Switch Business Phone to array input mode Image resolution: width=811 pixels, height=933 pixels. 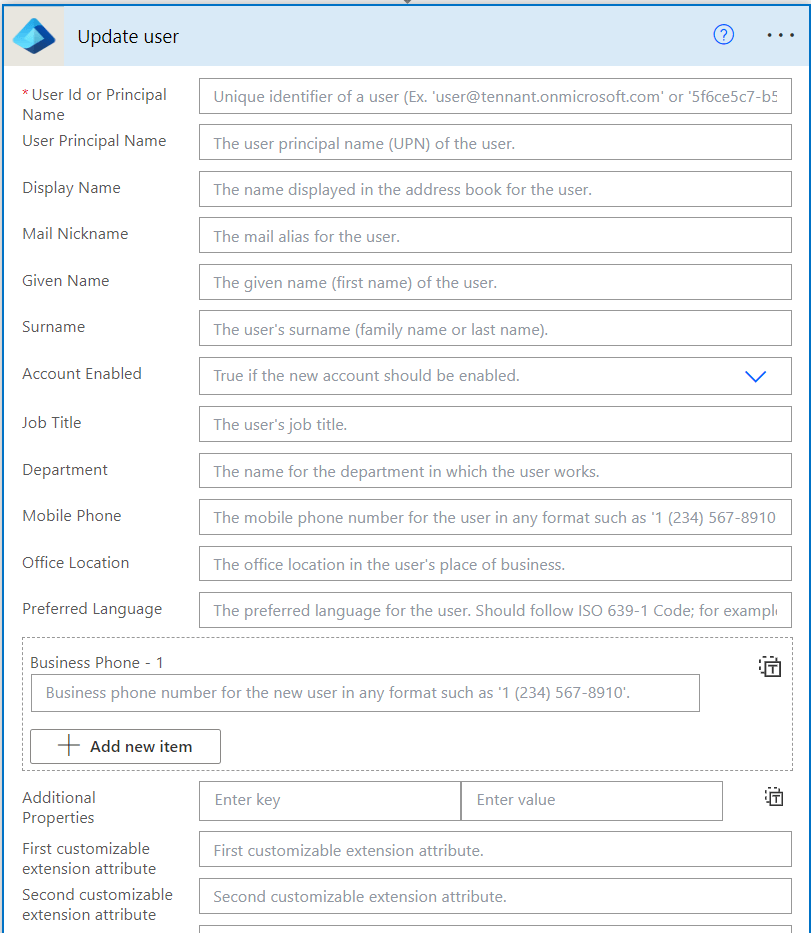coord(769,667)
